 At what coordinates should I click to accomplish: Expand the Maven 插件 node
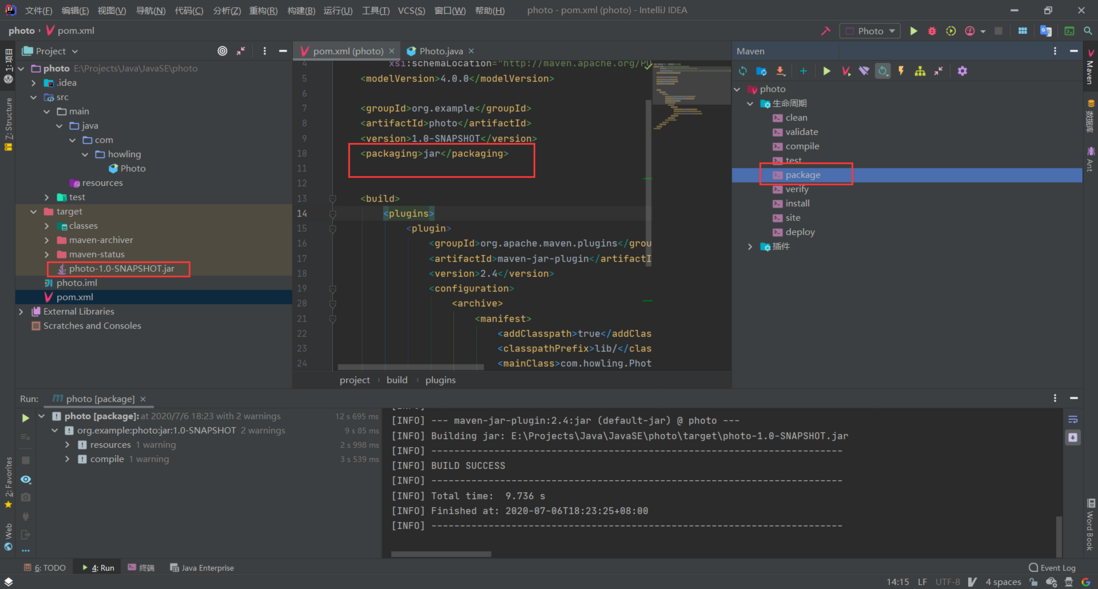(x=750, y=247)
